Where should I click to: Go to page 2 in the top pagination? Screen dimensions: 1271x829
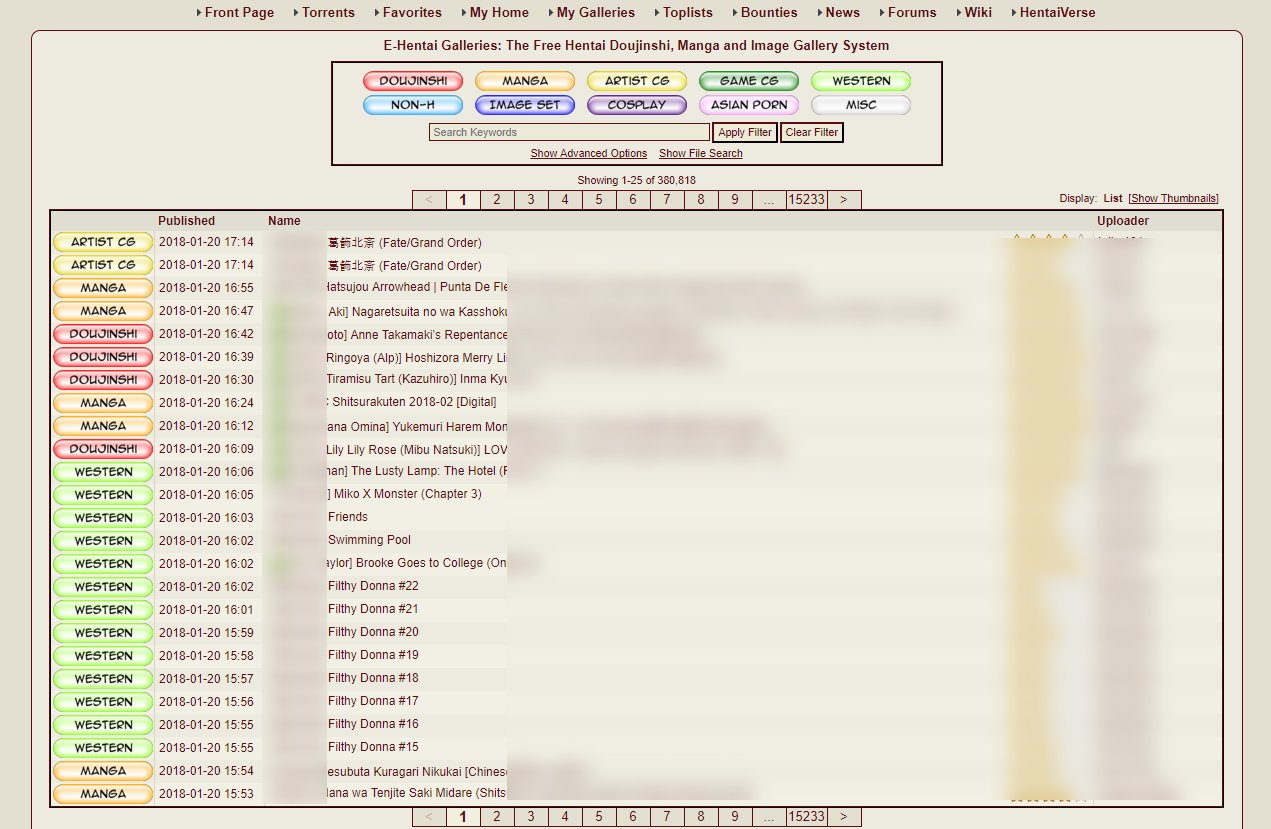tap(497, 199)
